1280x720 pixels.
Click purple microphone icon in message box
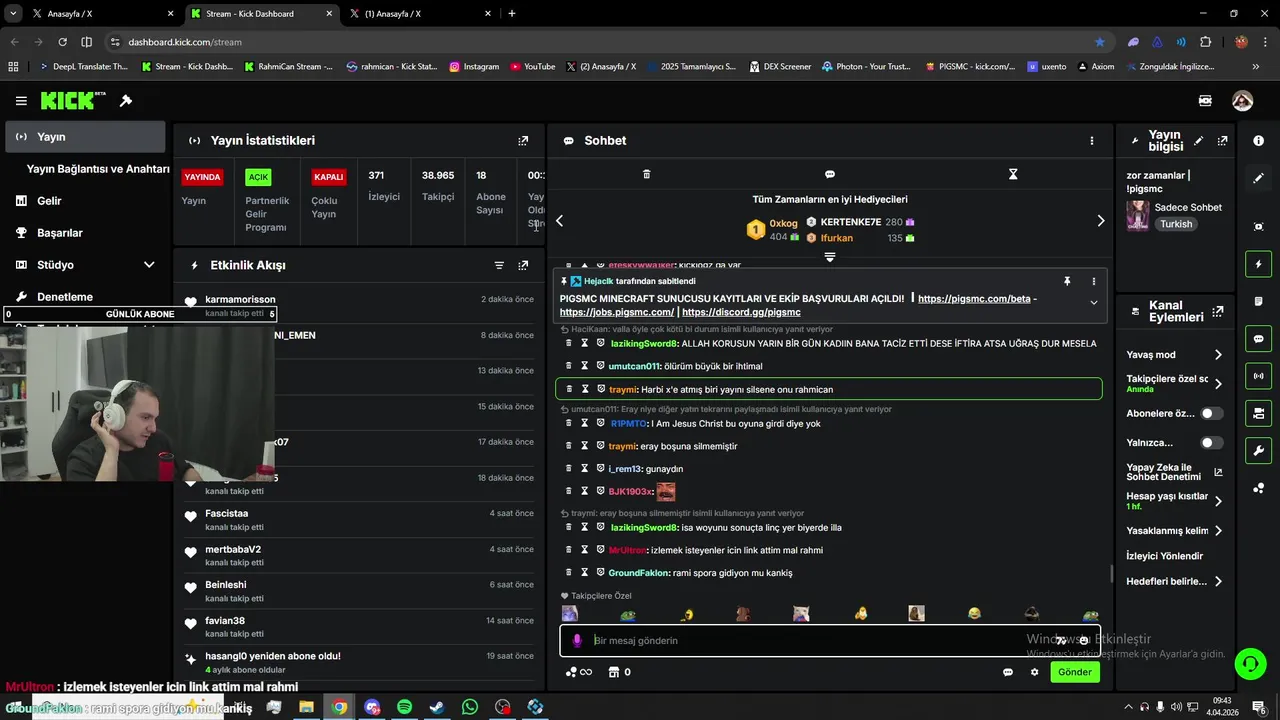click(x=577, y=641)
